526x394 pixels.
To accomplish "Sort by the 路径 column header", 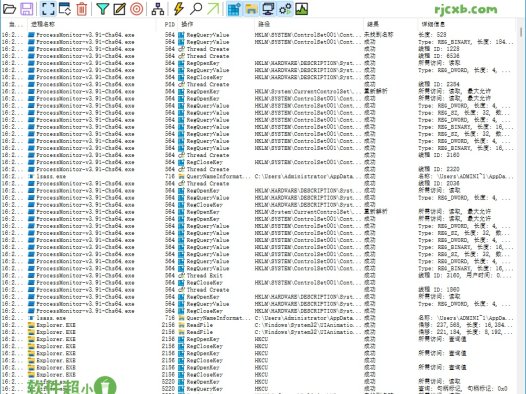I will (264, 24).
